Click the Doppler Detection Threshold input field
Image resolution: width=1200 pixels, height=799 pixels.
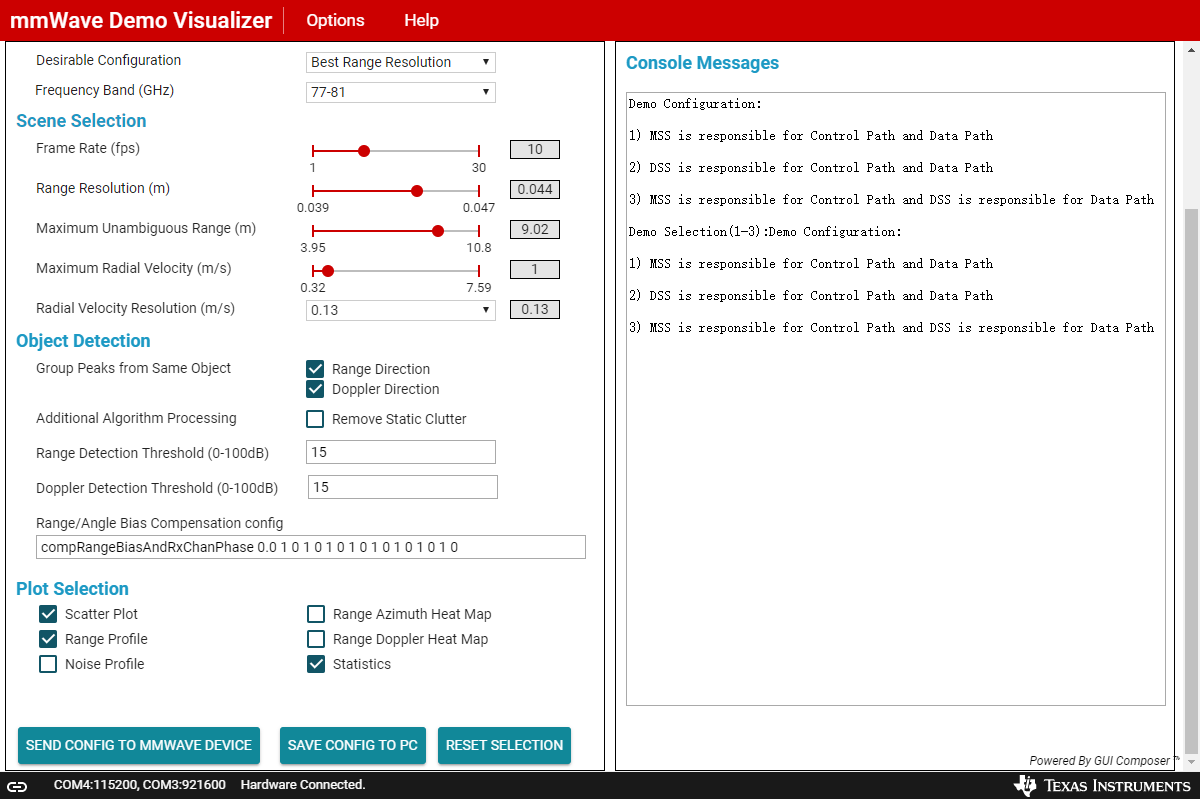(x=403, y=487)
